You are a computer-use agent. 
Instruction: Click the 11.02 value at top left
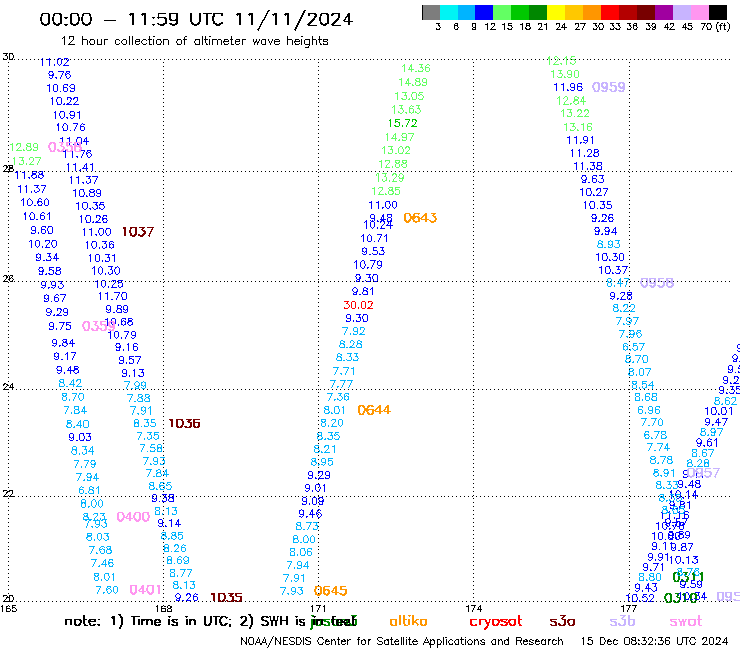click(x=55, y=62)
